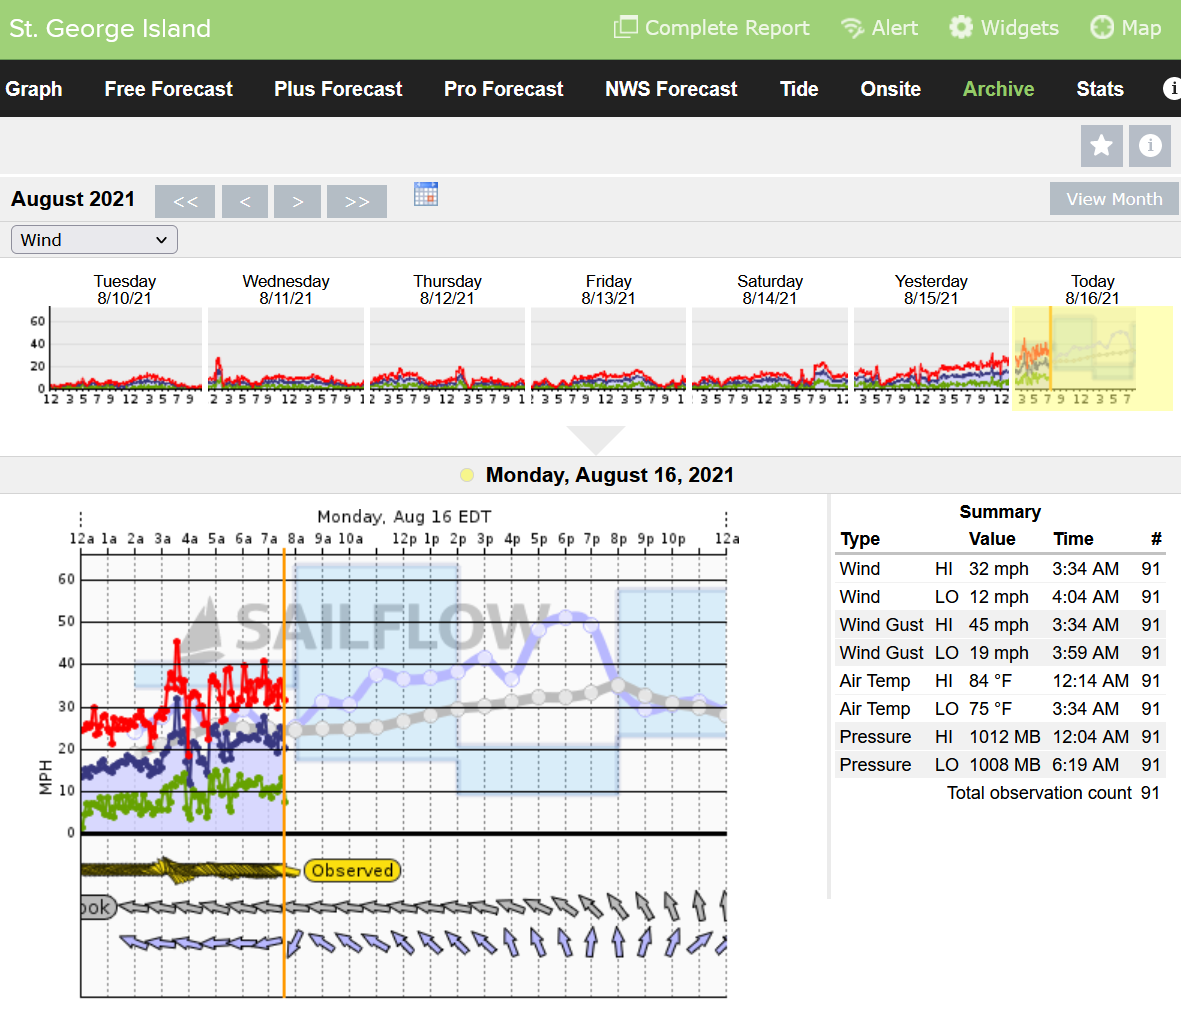Click the Alert signal icon
The width and height of the screenshot is (1181, 1024).
pos(852,28)
